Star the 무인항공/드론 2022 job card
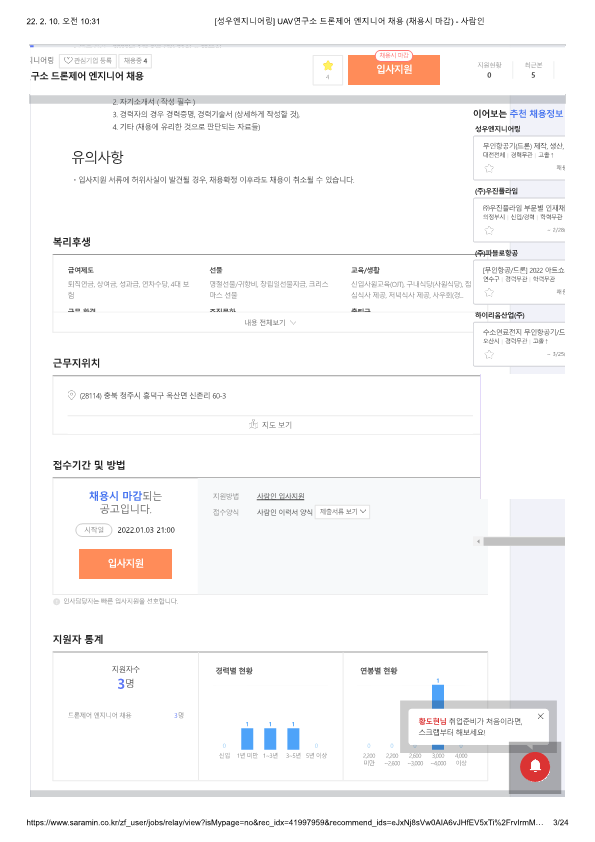Screen dimensions: 595x842 pyautogui.click(x=489, y=292)
